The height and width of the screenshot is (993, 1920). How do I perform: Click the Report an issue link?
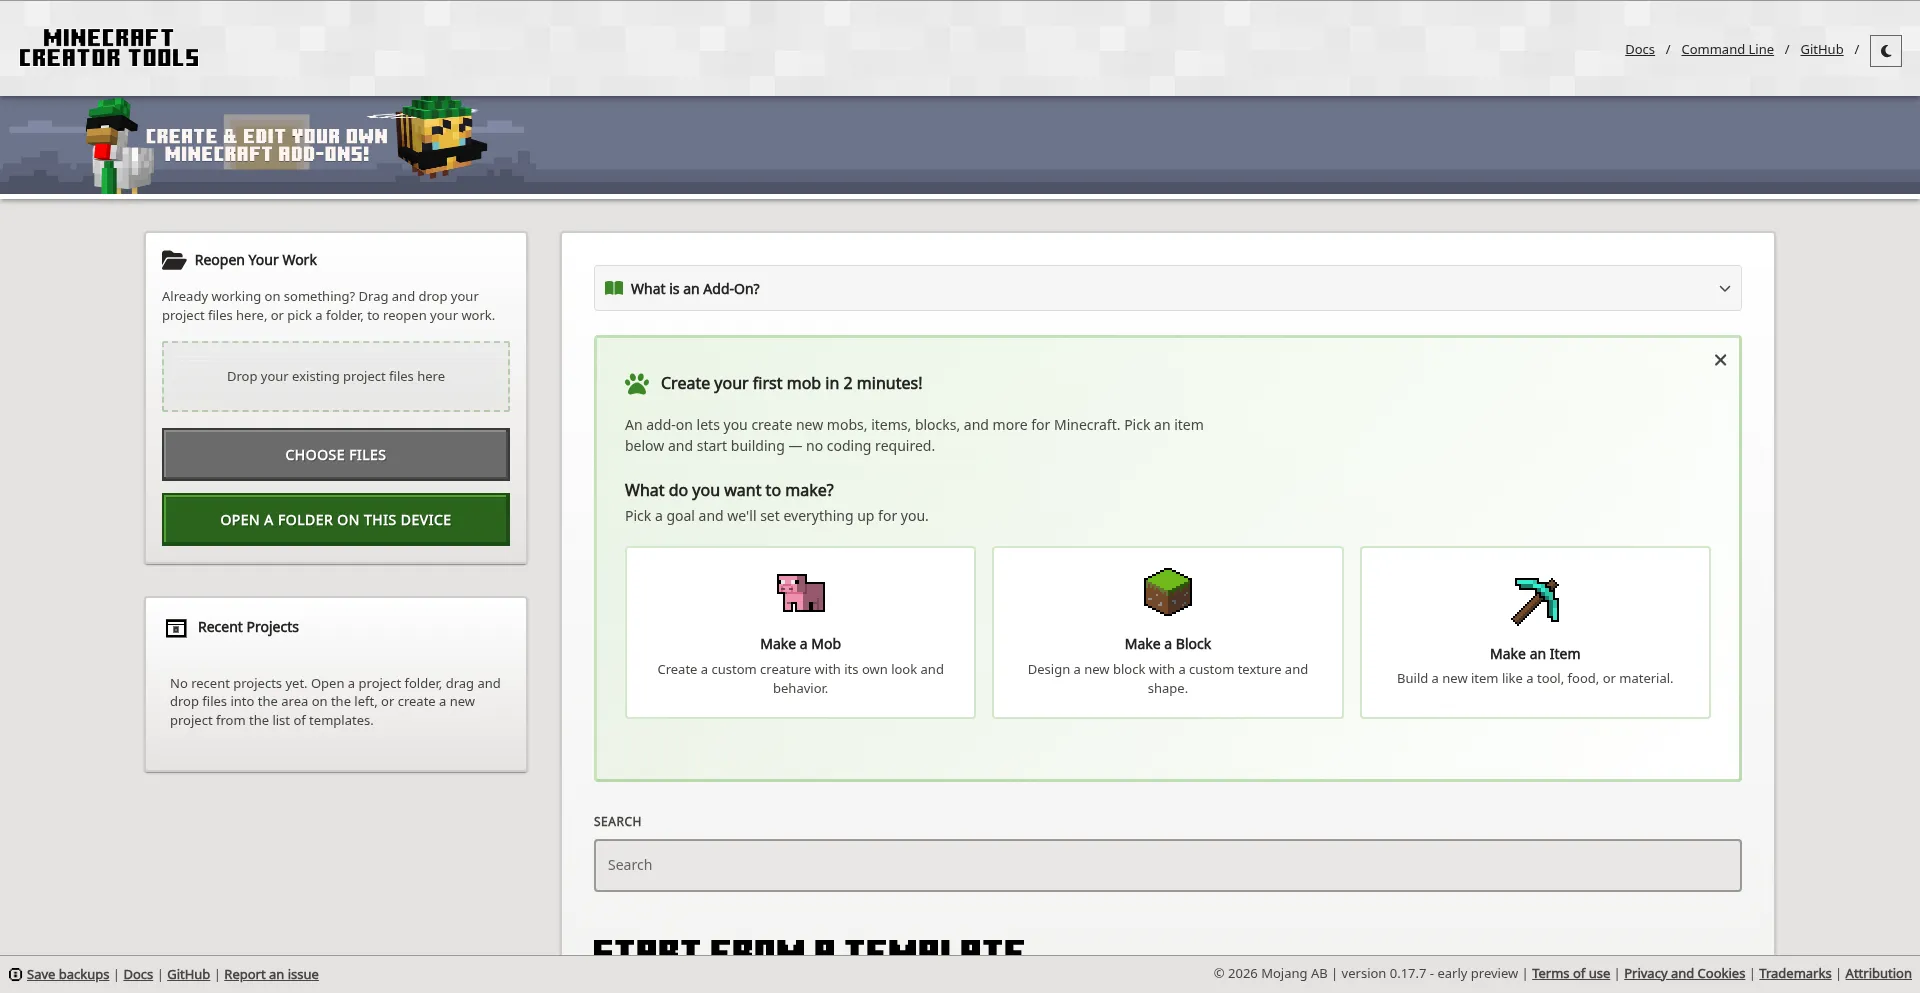point(271,974)
